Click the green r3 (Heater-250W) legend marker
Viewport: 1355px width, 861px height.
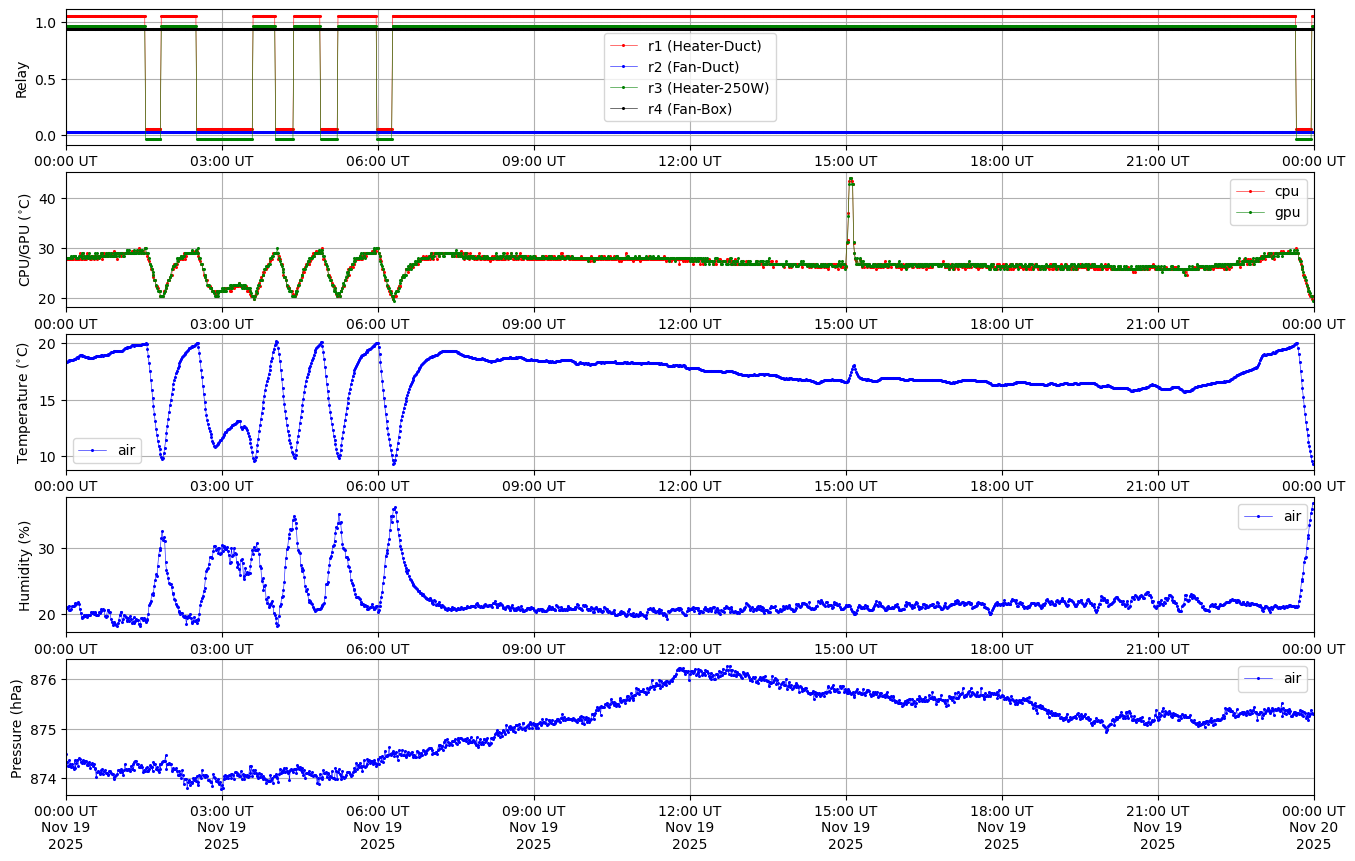tap(624, 88)
